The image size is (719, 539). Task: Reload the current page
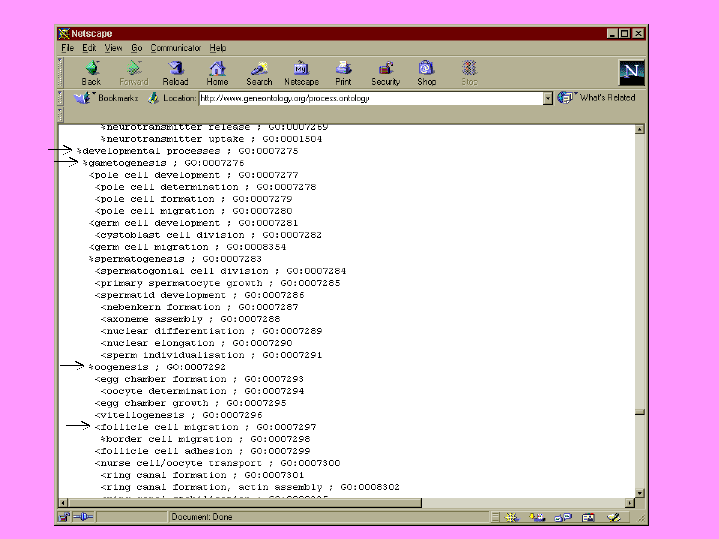point(176,72)
